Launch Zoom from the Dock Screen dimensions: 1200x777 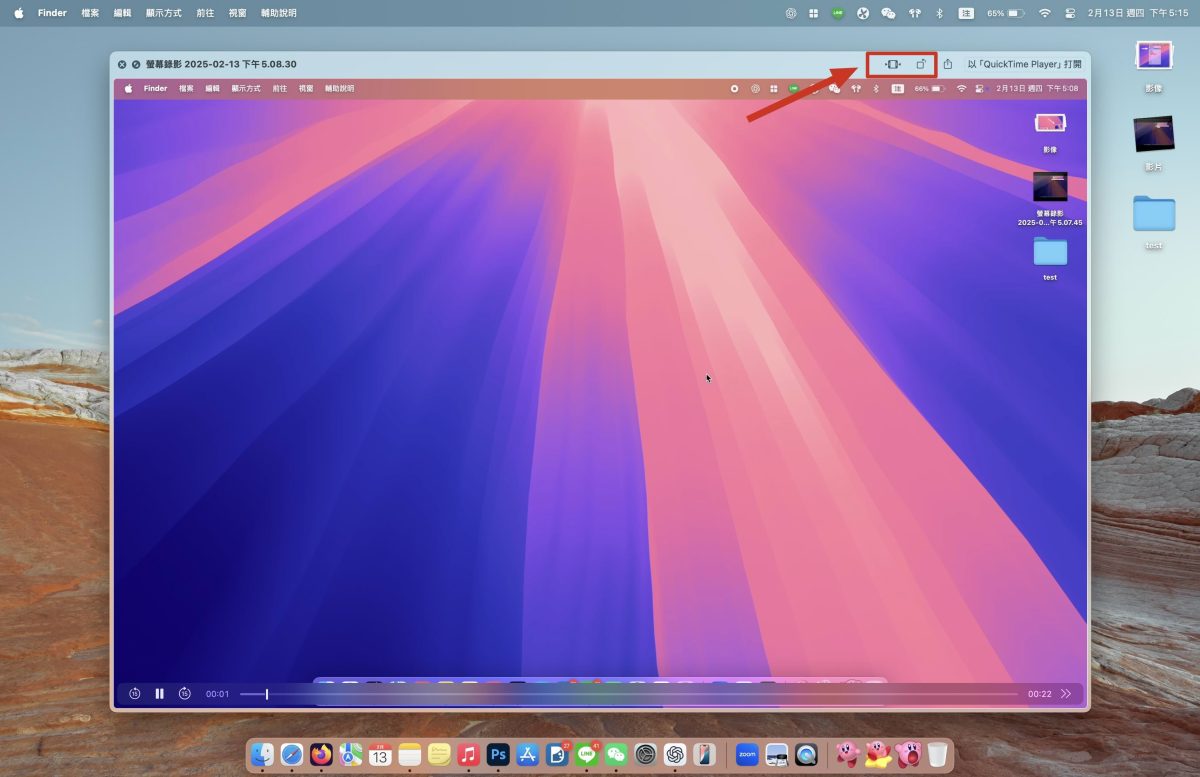[x=747, y=754]
